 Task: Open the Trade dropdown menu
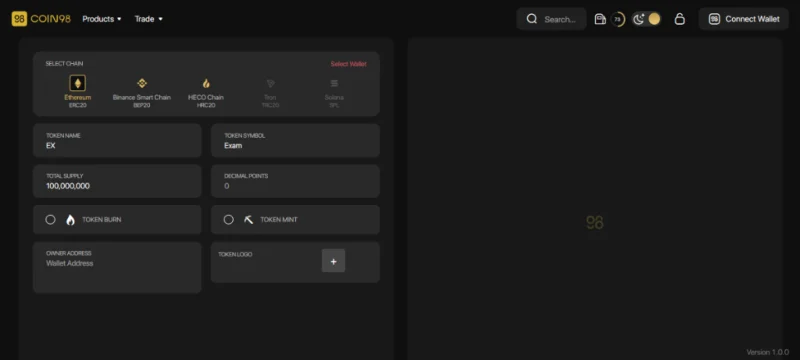click(x=148, y=19)
